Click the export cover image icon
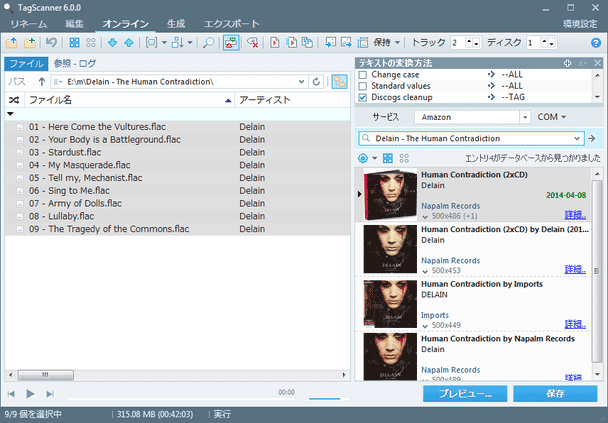Viewport: 608px width, 423px height. pyautogui.click(x=346, y=43)
